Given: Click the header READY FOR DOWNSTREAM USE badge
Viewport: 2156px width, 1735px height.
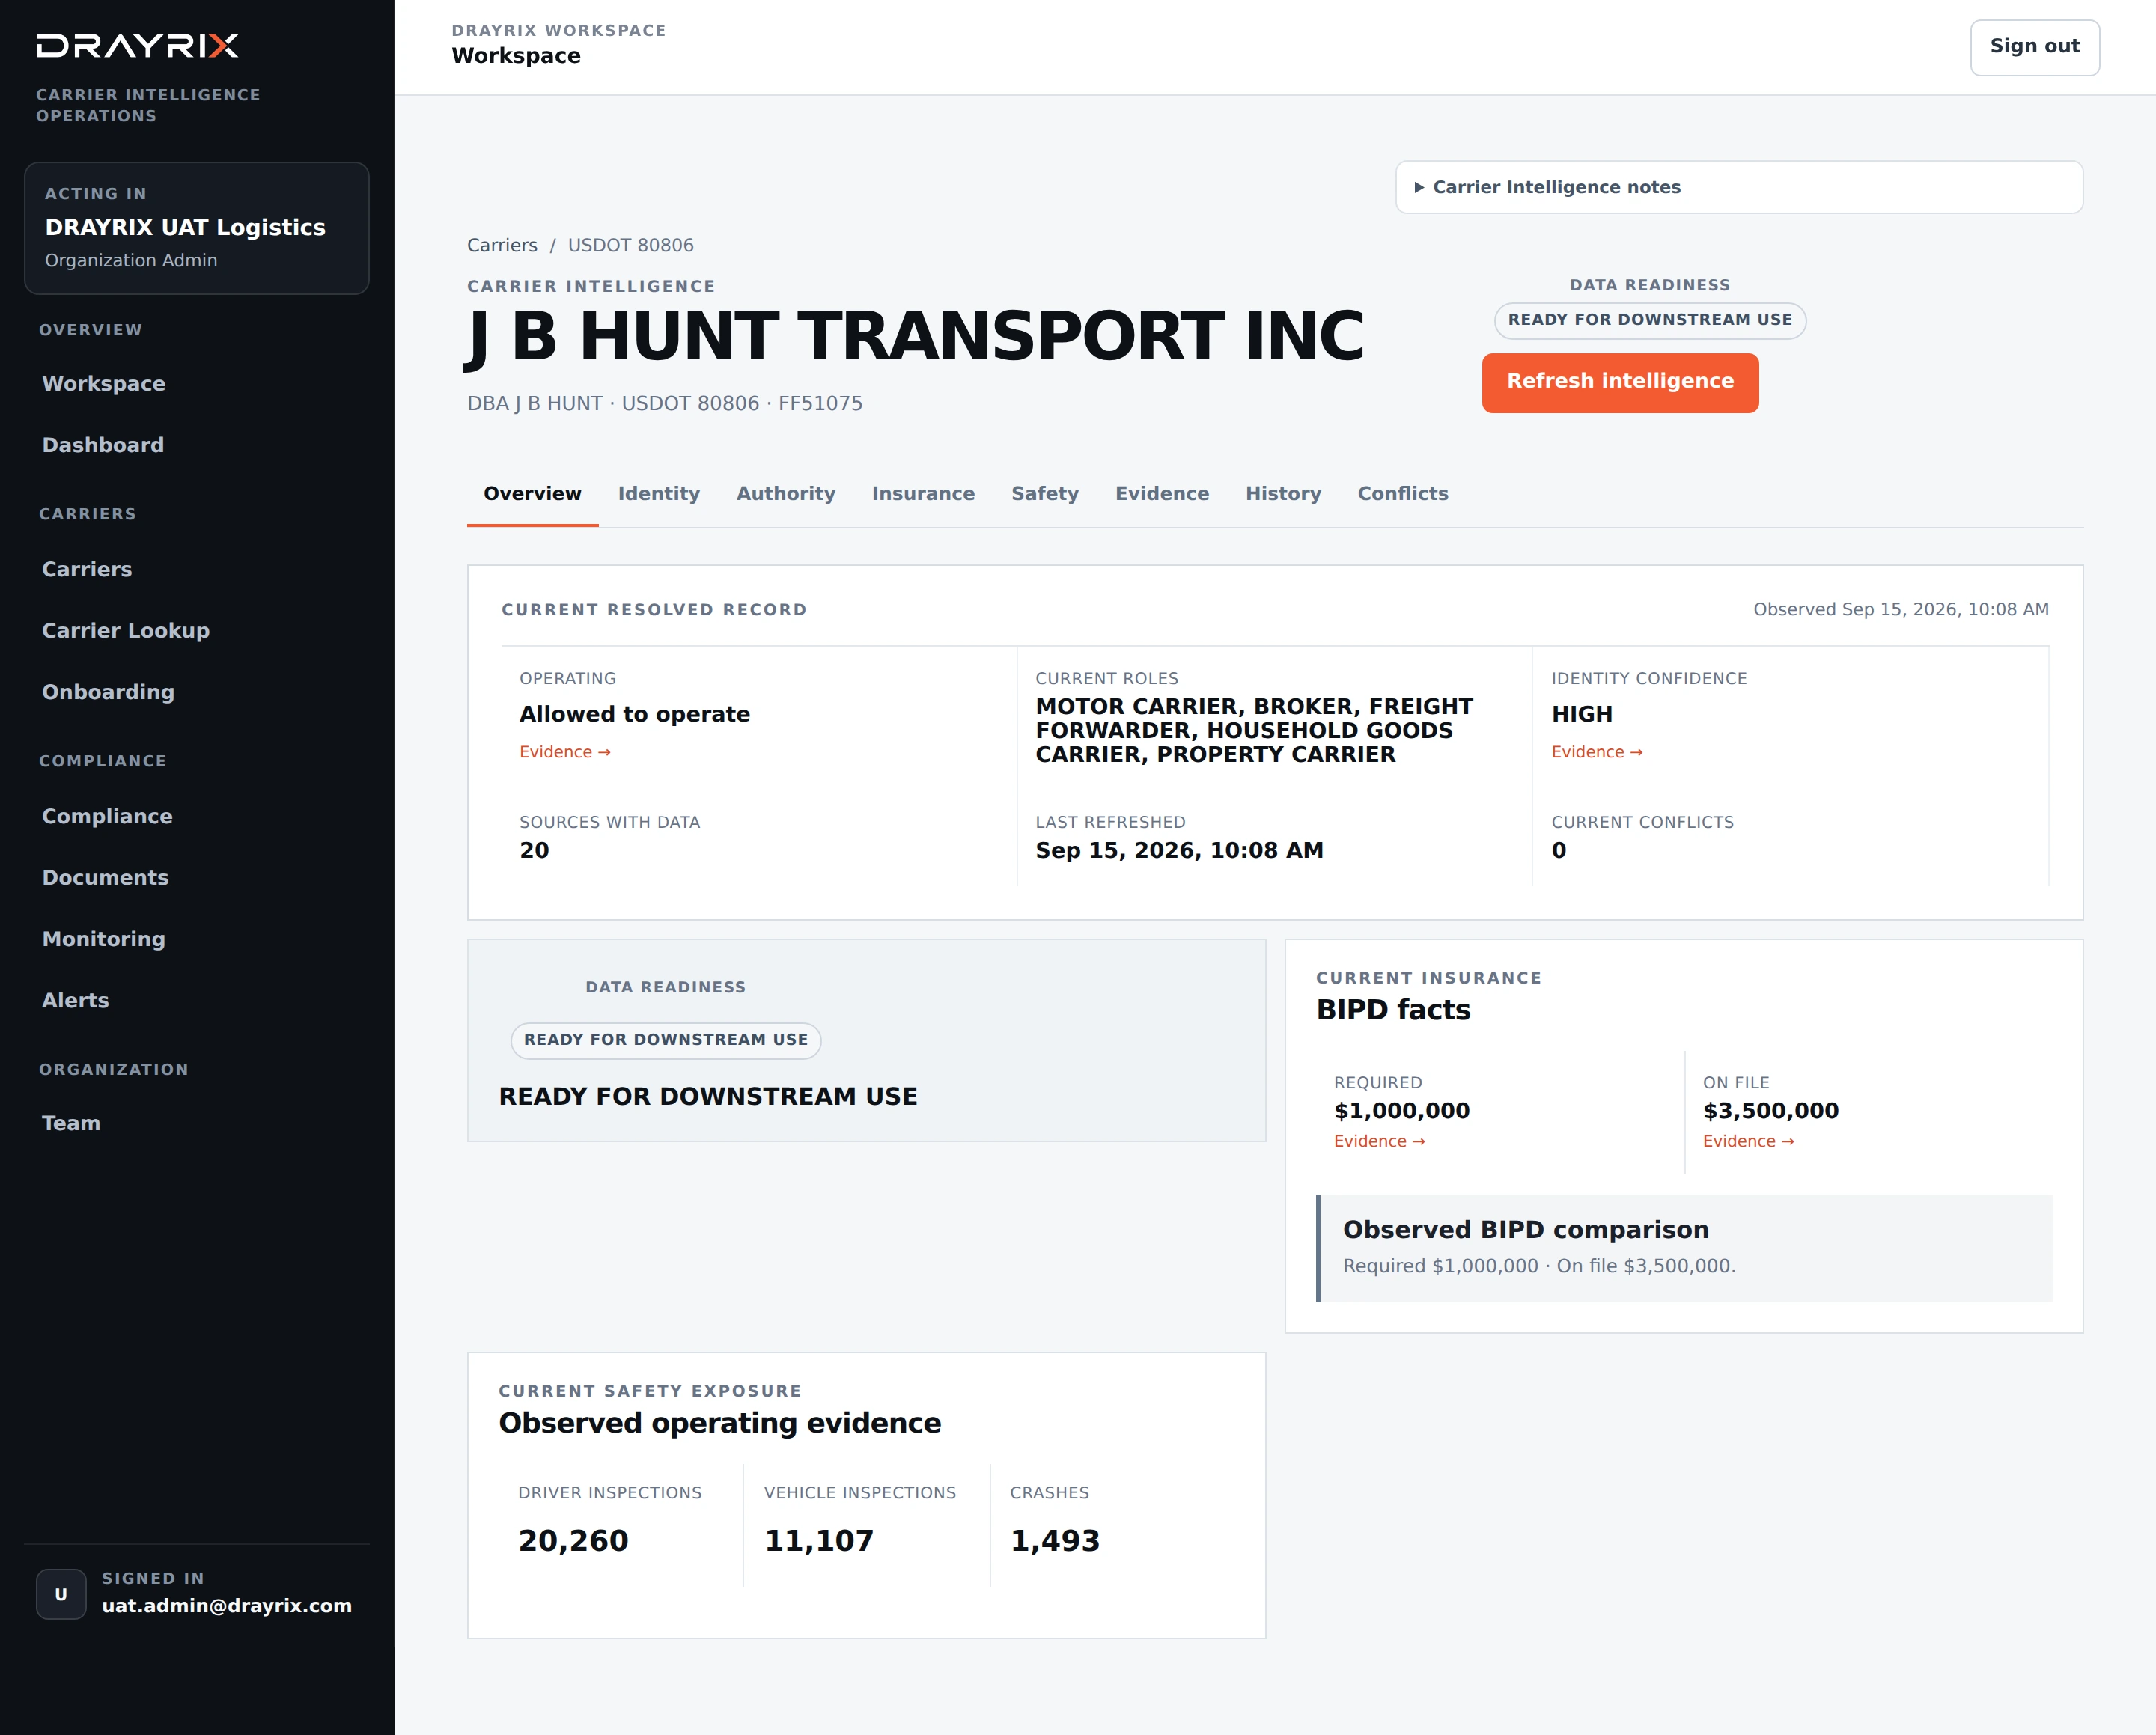Looking at the screenshot, I should 1650,320.
